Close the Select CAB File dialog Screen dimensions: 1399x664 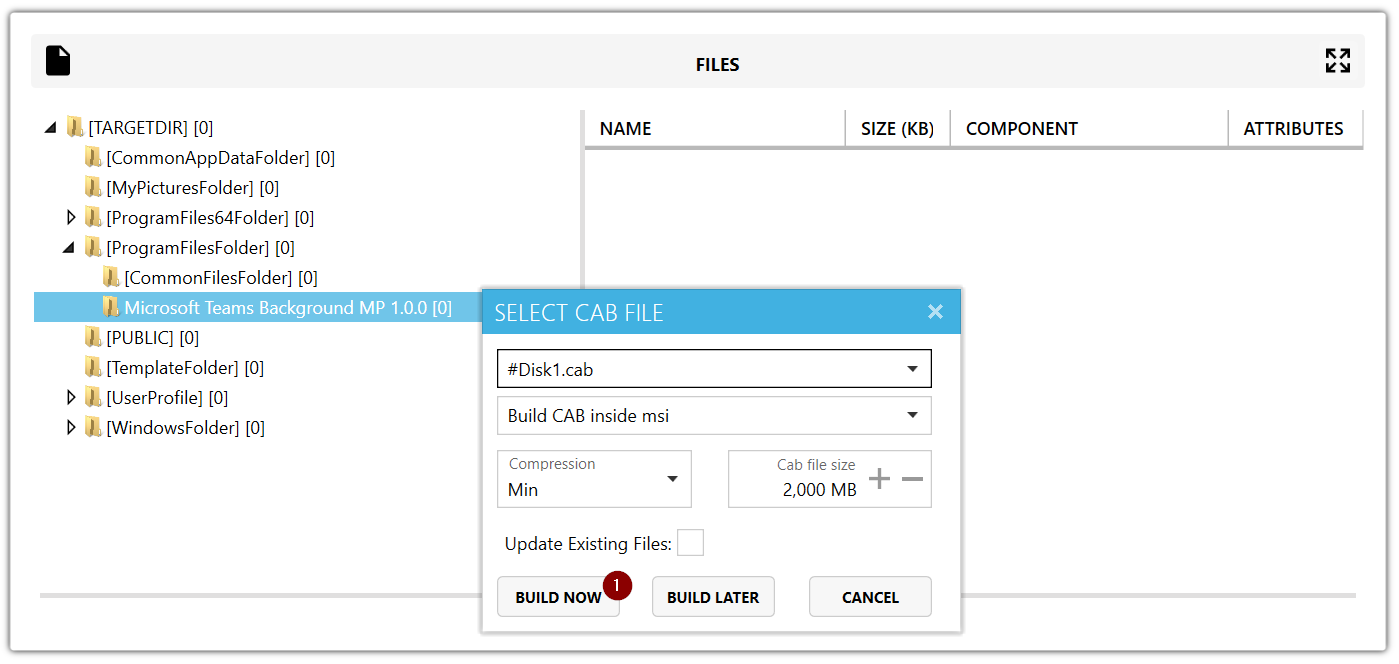[935, 312]
